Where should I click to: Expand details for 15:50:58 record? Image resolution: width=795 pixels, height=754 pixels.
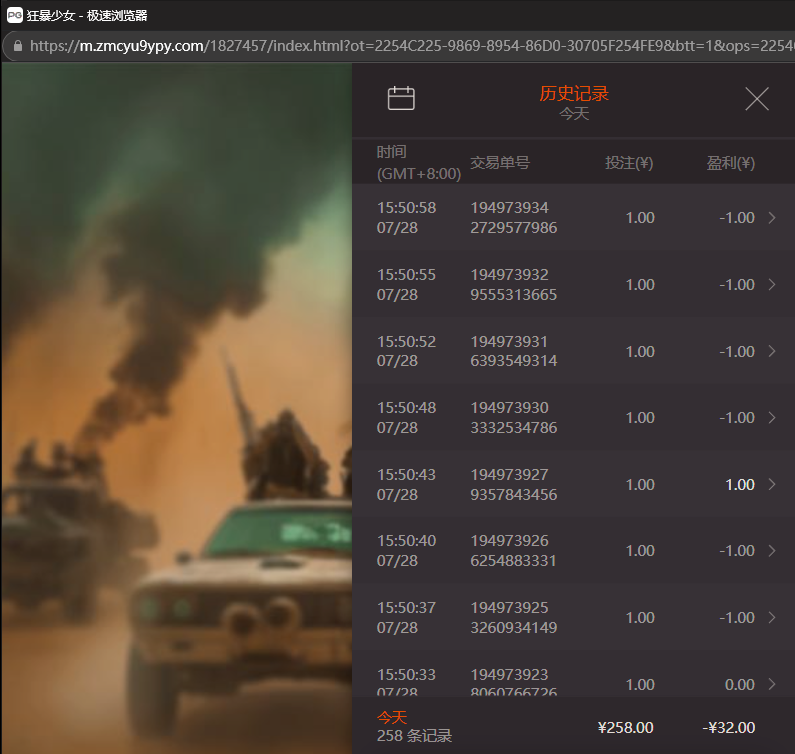[771, 218]
